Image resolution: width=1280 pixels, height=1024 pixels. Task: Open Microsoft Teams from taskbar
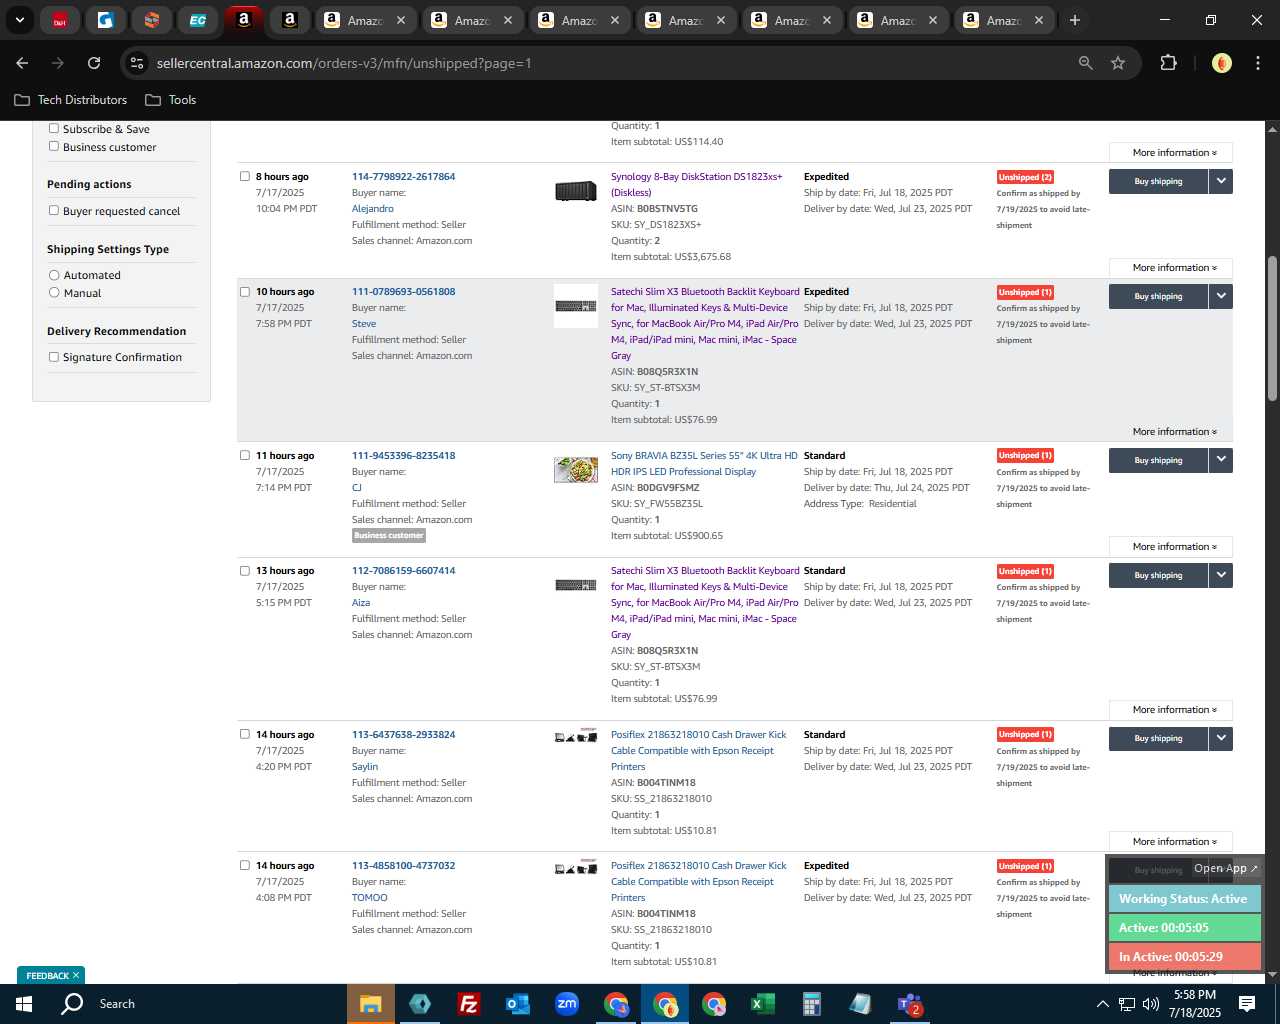pos(910,1004)
